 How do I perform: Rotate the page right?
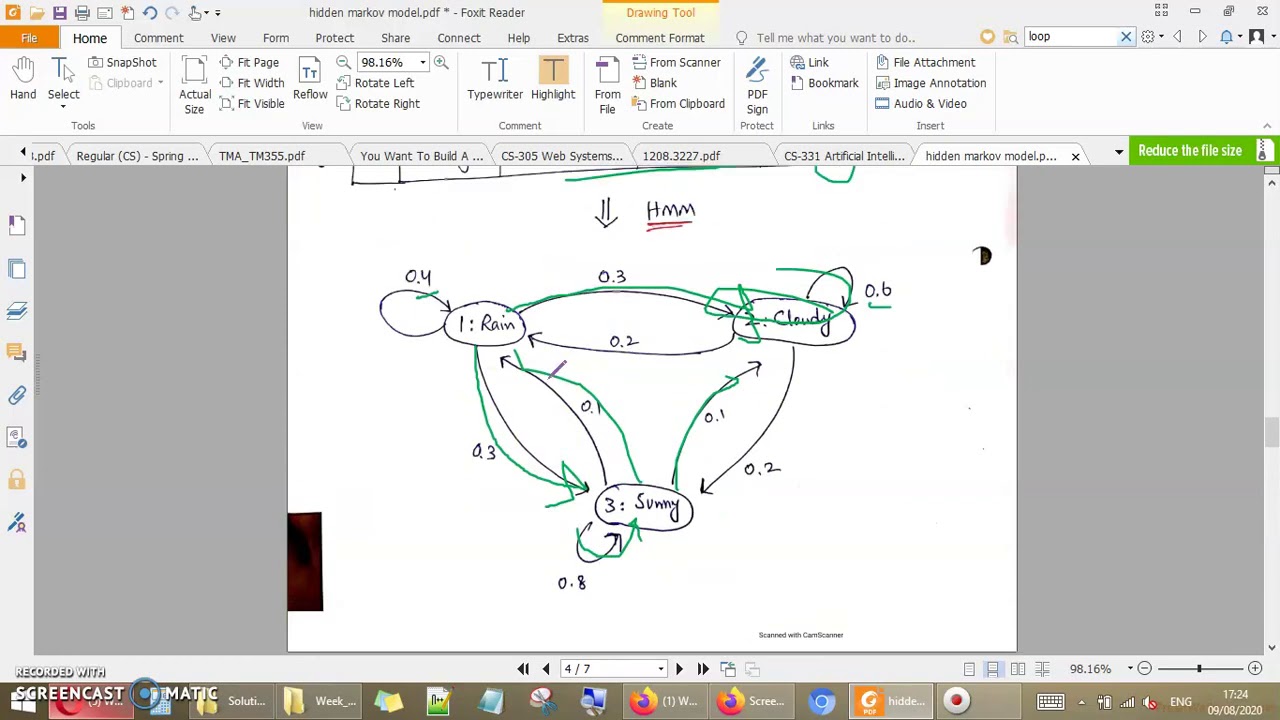[x=379, y=104]
